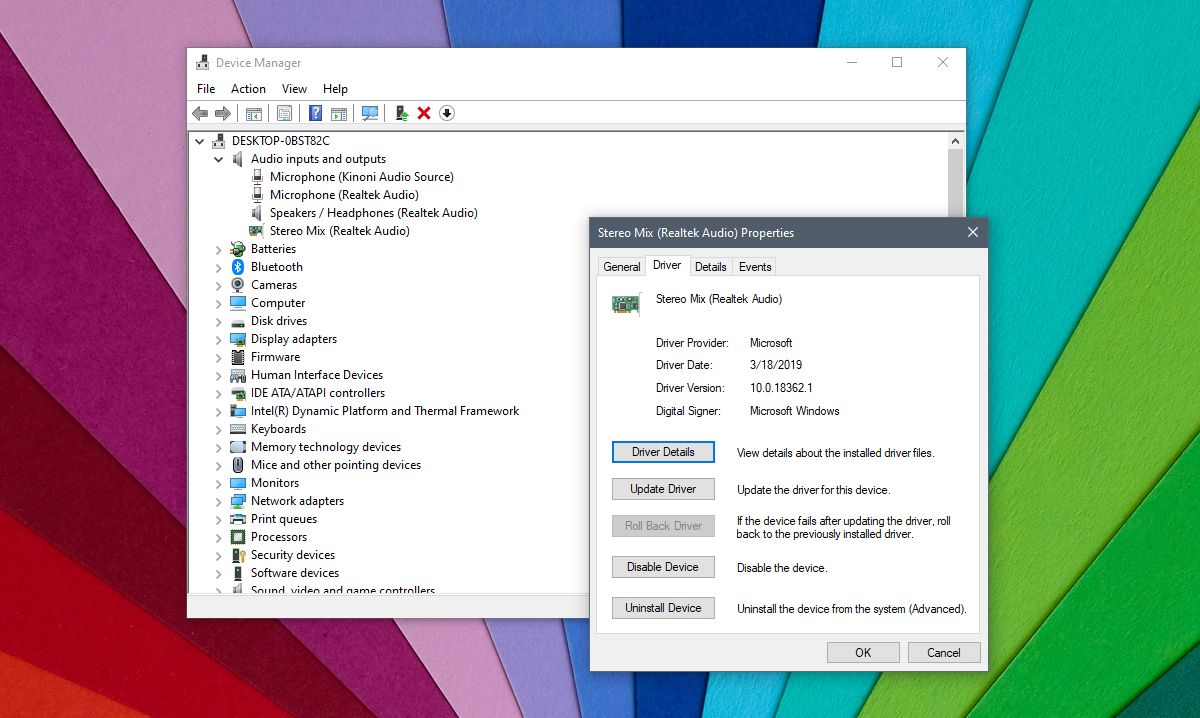Click the device card icon in Properties dialog
Viewport: 1200px width, 718px height.
point(626,304)
